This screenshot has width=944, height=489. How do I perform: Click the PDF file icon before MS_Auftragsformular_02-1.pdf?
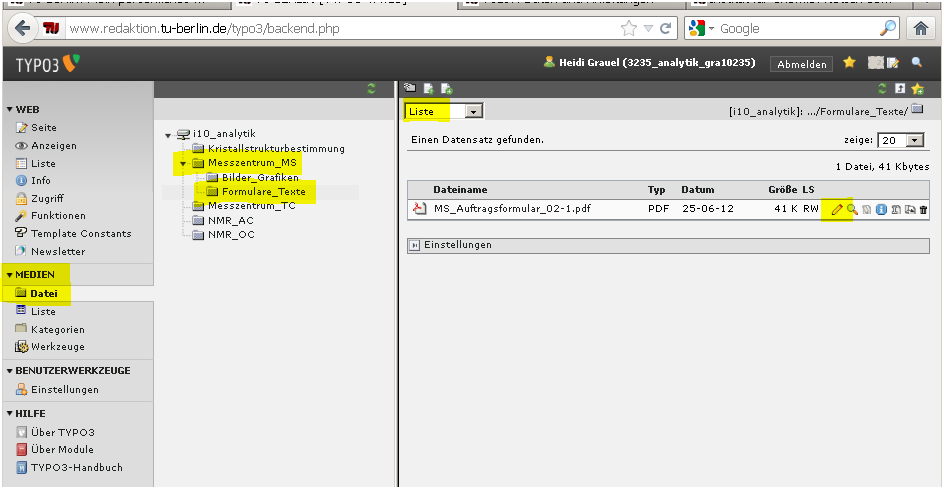[418, 209]
